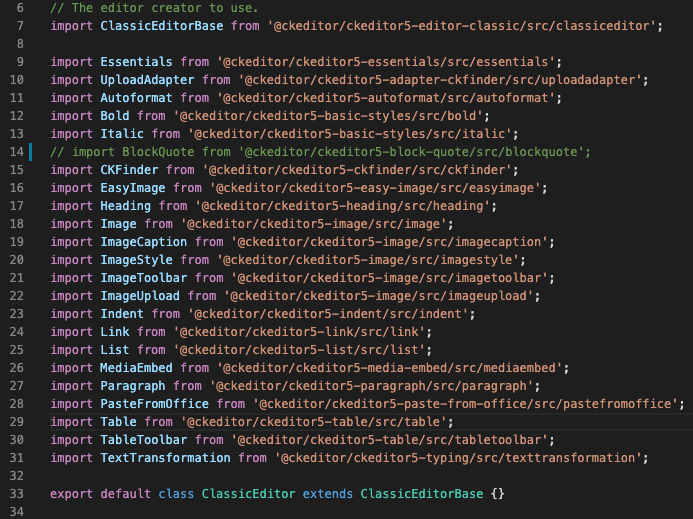The image size is (693, 519).
Task: Click the ImageUpload identifier
Action: pos(140,296)
